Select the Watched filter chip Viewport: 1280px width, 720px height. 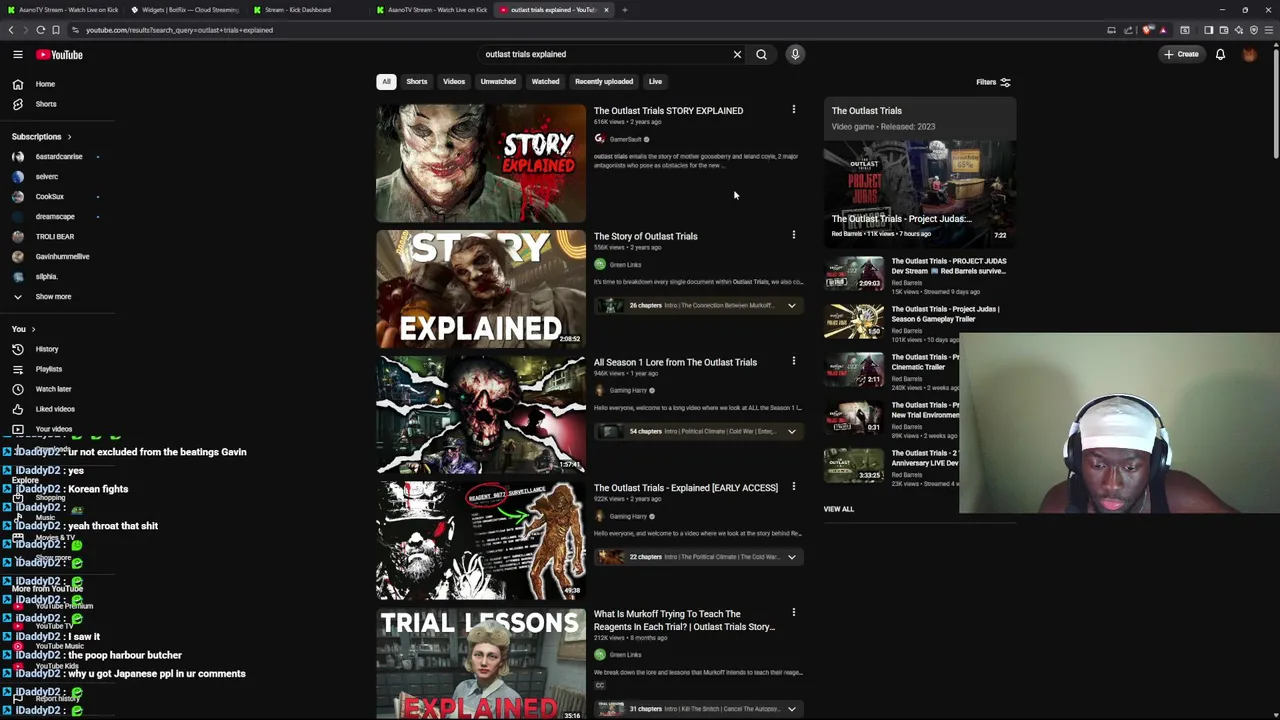545,82
